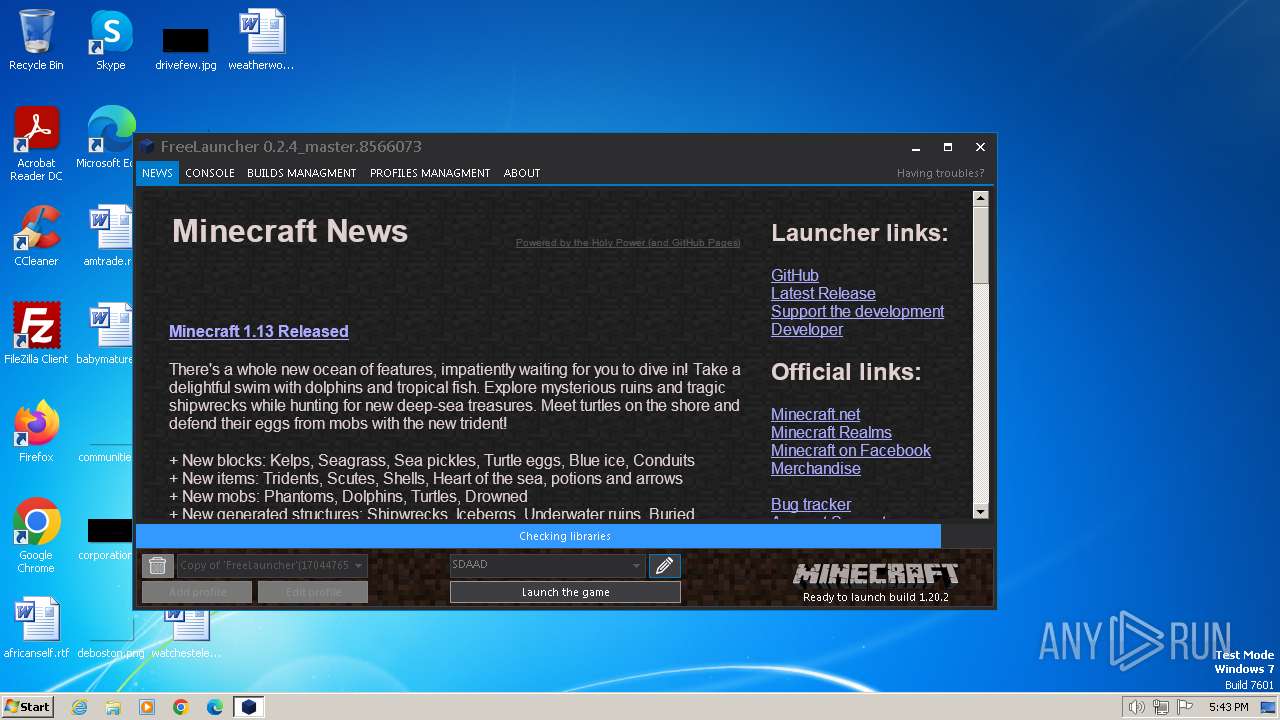Select the amtrade document desktop icon
Viewport: 1280px width, 720px height.
point(109,236)
